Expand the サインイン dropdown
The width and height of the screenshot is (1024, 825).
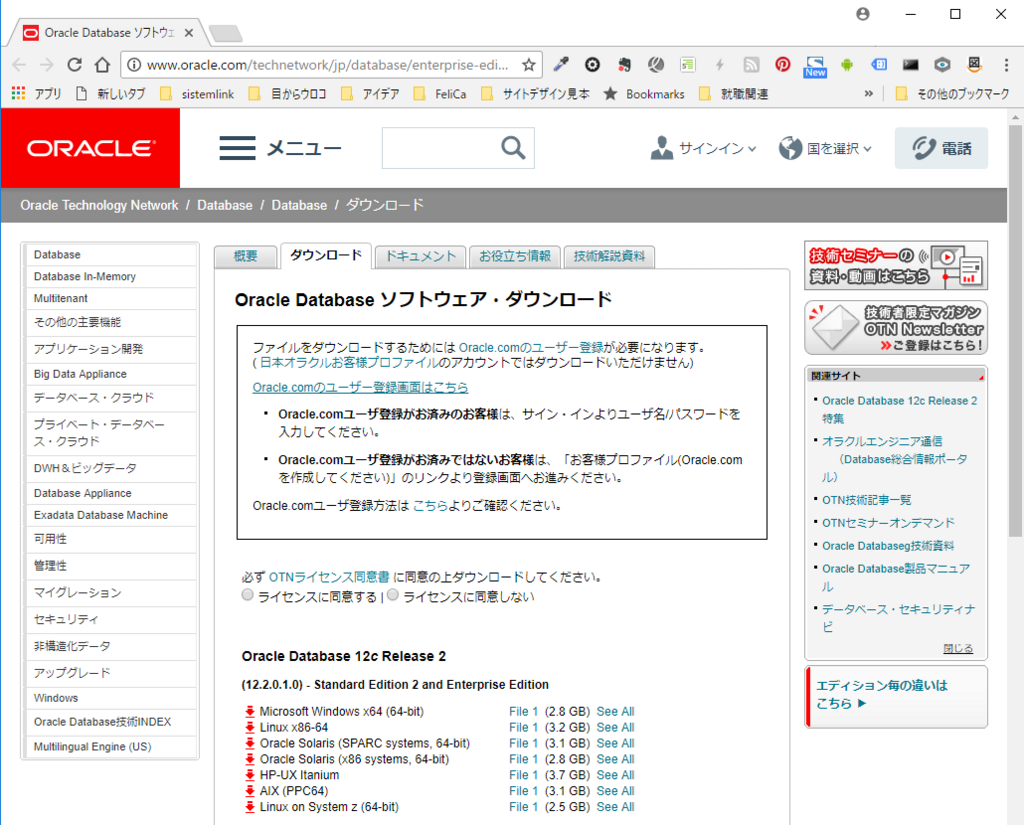point(703,148)
